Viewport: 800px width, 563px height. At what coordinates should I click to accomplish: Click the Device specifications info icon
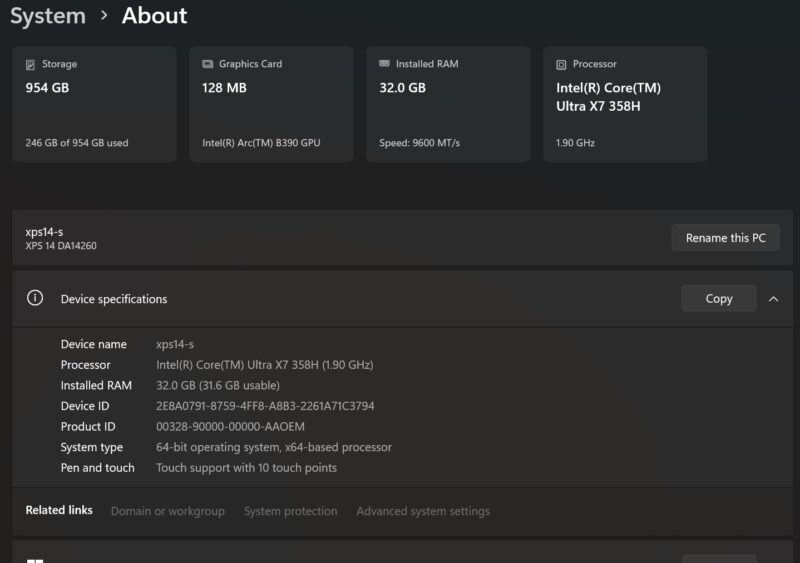point(35,298)
